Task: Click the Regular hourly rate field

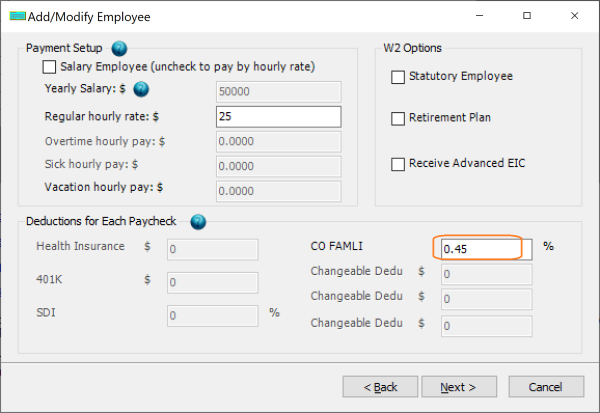Action: point(278,116)
